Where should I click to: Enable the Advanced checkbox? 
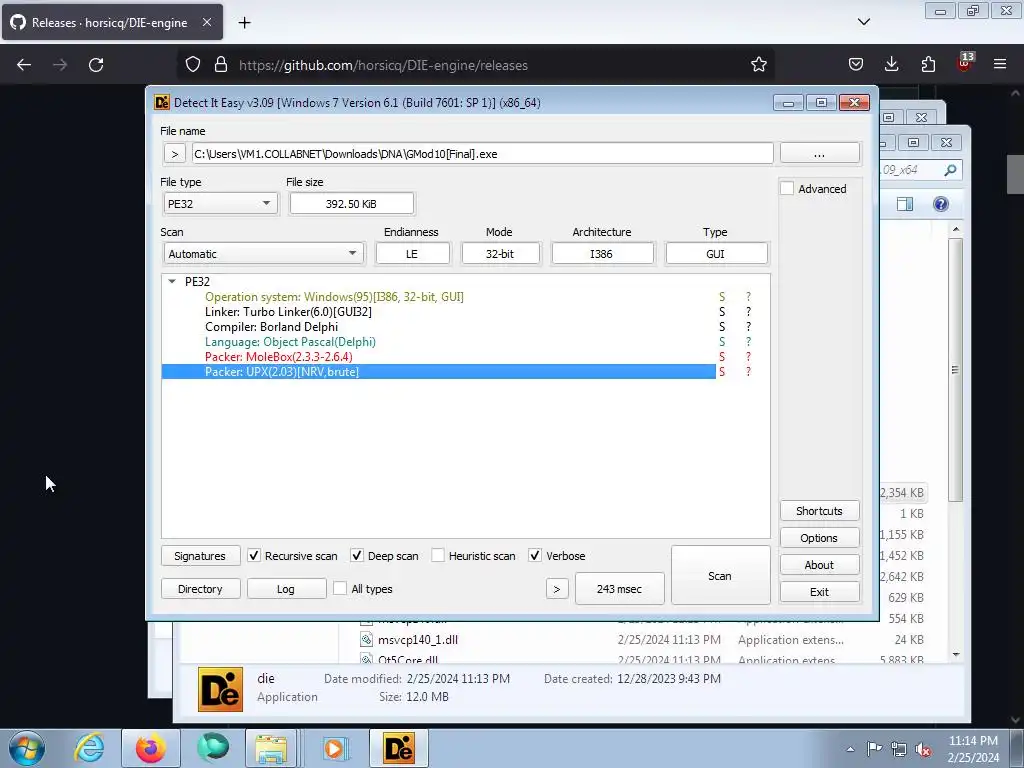pos(788,189)
